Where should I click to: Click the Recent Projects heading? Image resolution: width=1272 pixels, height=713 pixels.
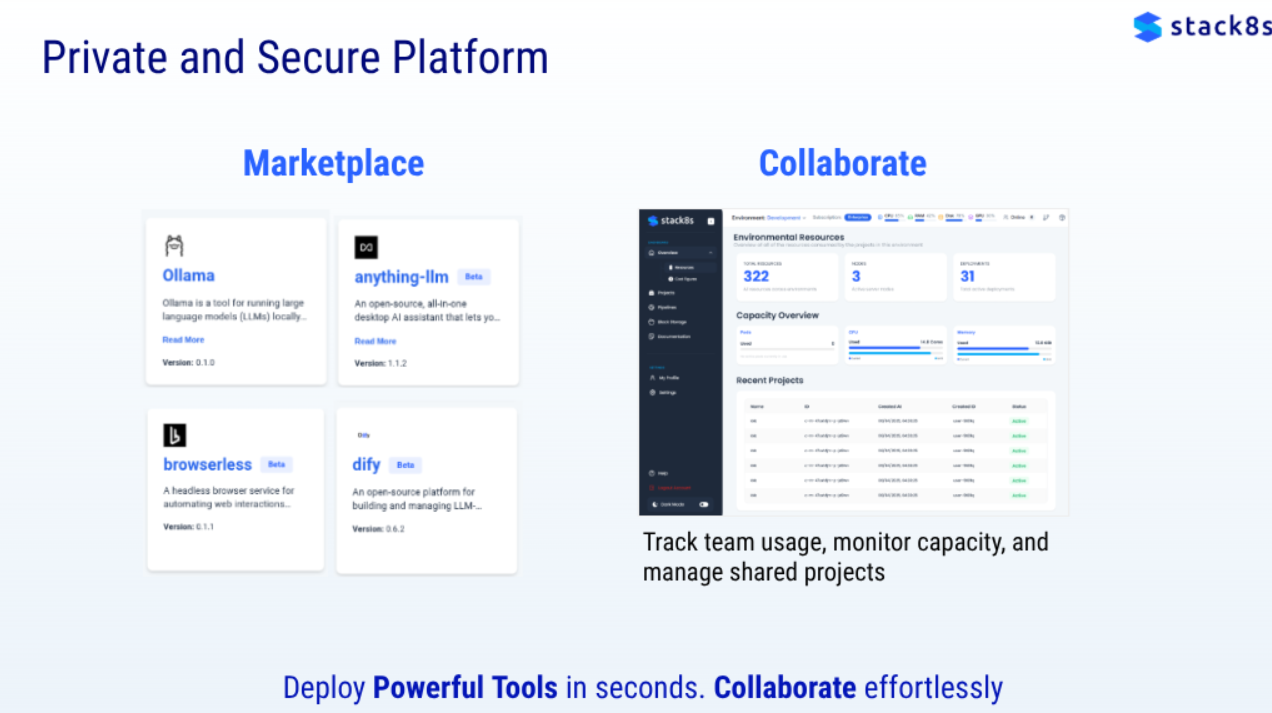click(x=770, y=380)
